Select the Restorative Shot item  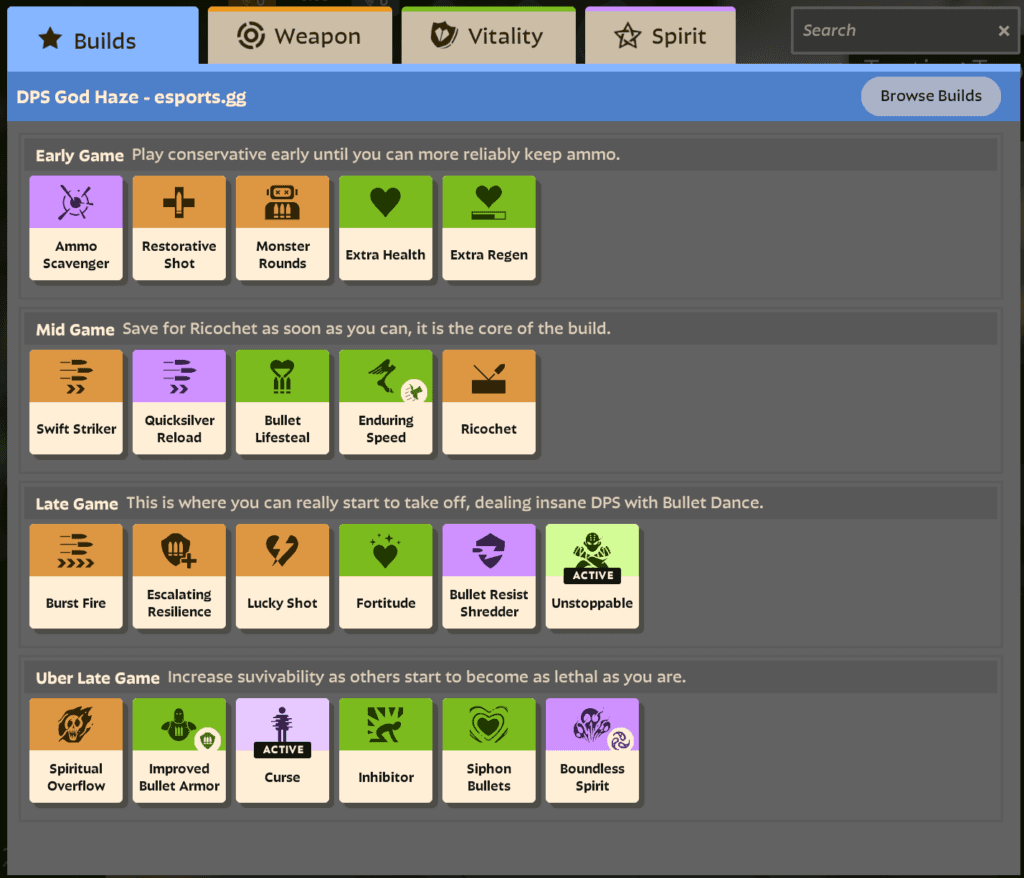point(179,227)
